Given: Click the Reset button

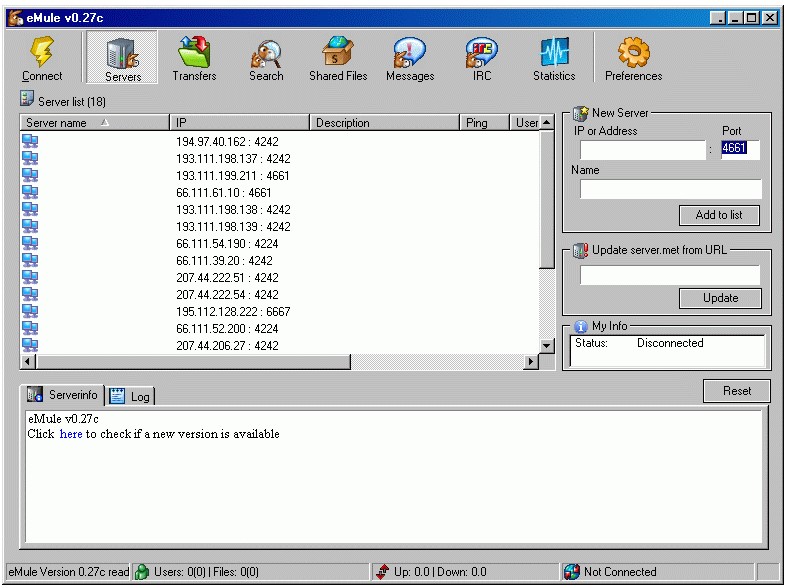Looking at the screenshot, I should click(x=736, y=391).
